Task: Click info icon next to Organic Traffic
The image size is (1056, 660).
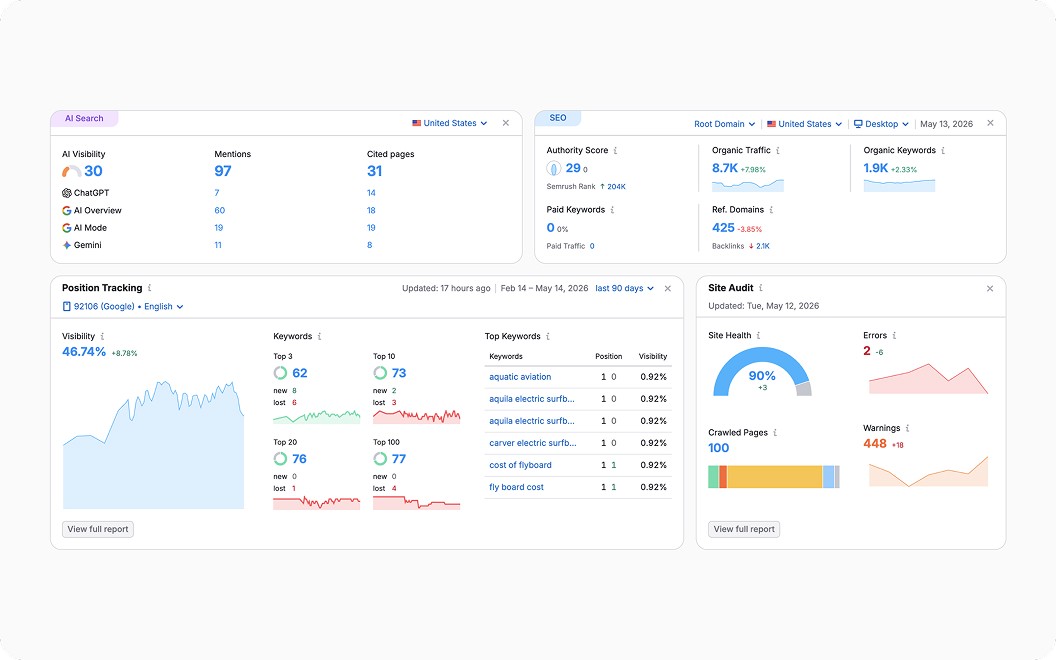Action: [778, 150]
